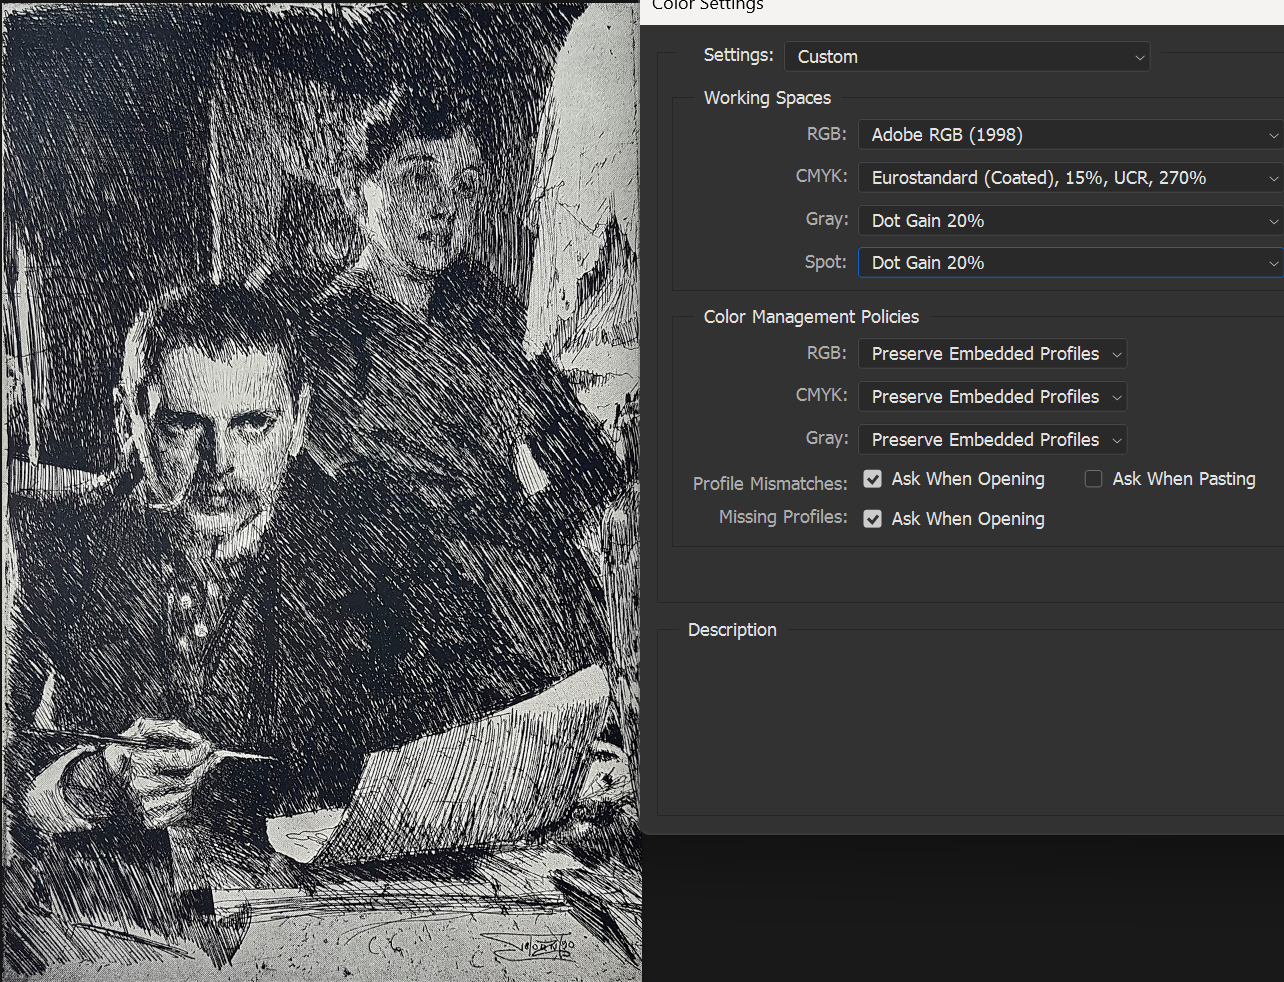Viewport: 1284px width, 982px height.
Task: Click the Settings: label
Action: [739, 55]
